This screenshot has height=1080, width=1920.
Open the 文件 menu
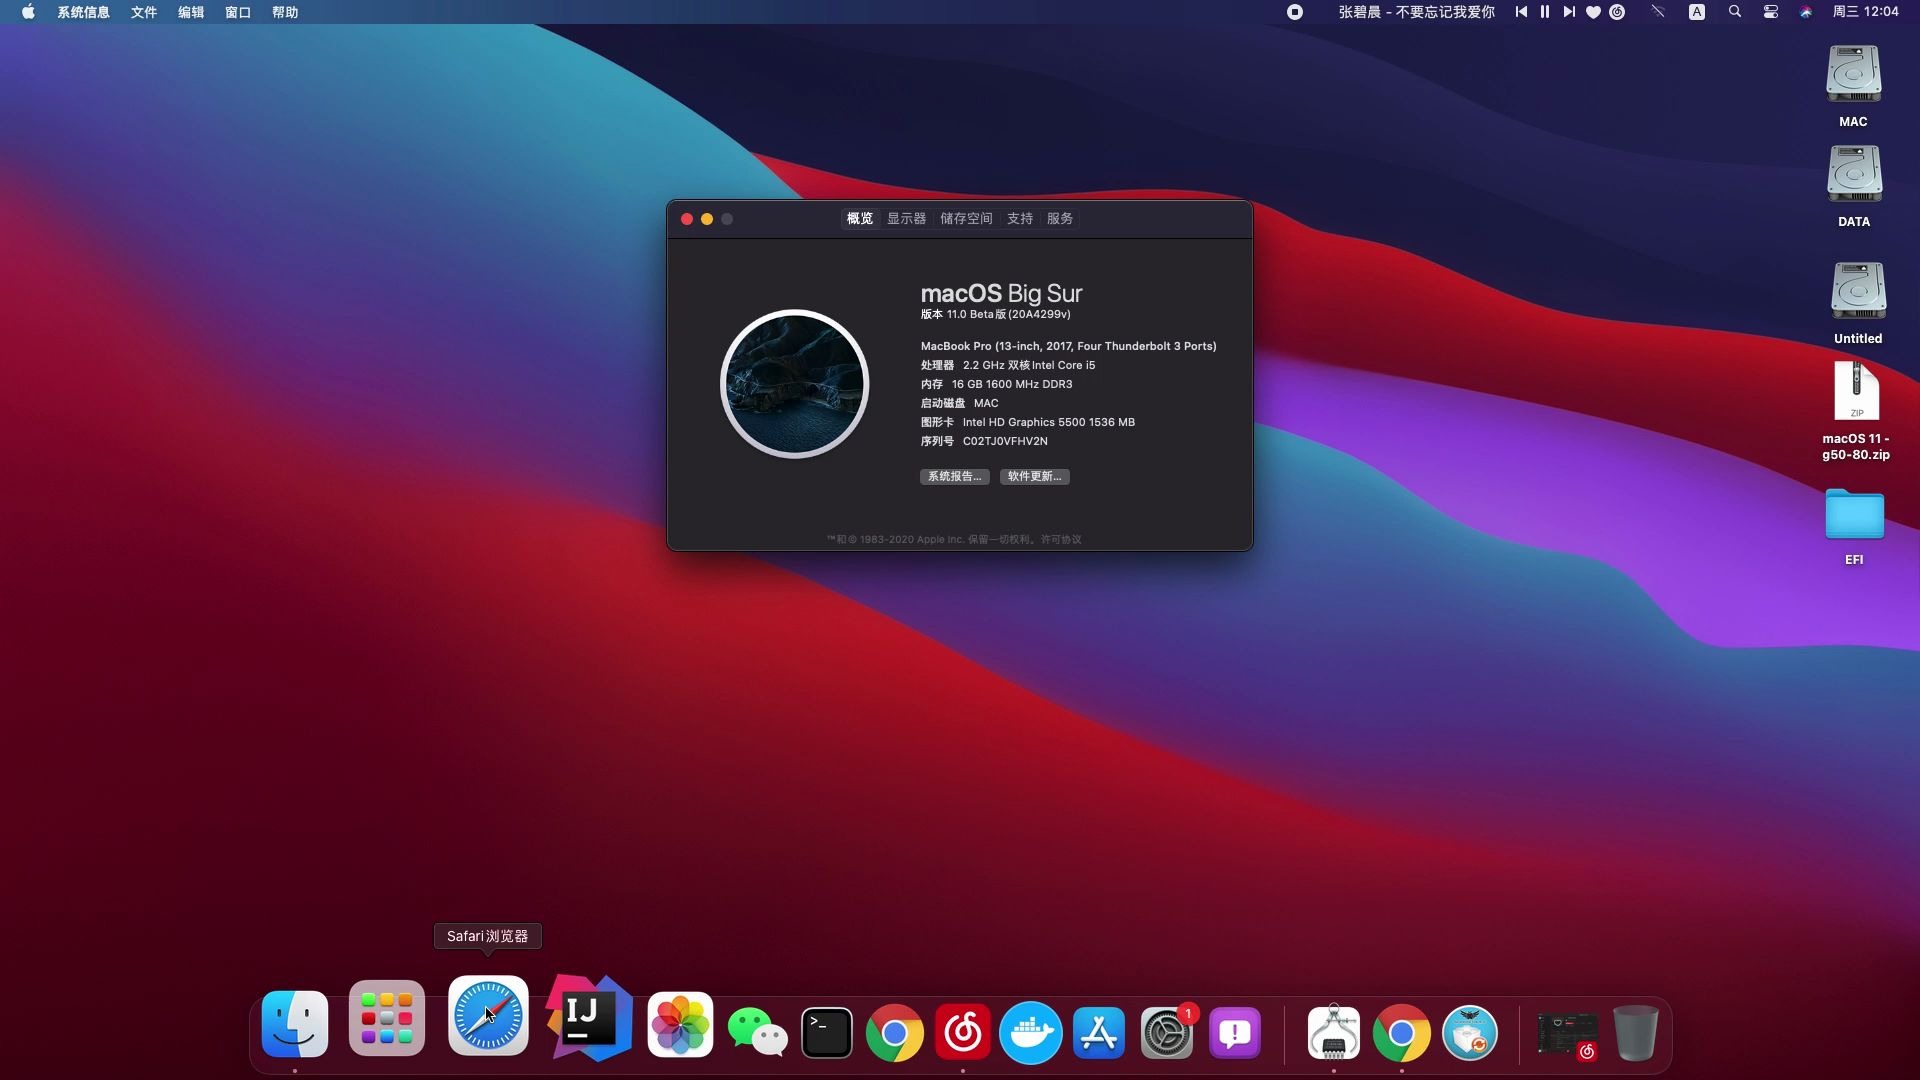pyautogui.click(x=144, y=12)
